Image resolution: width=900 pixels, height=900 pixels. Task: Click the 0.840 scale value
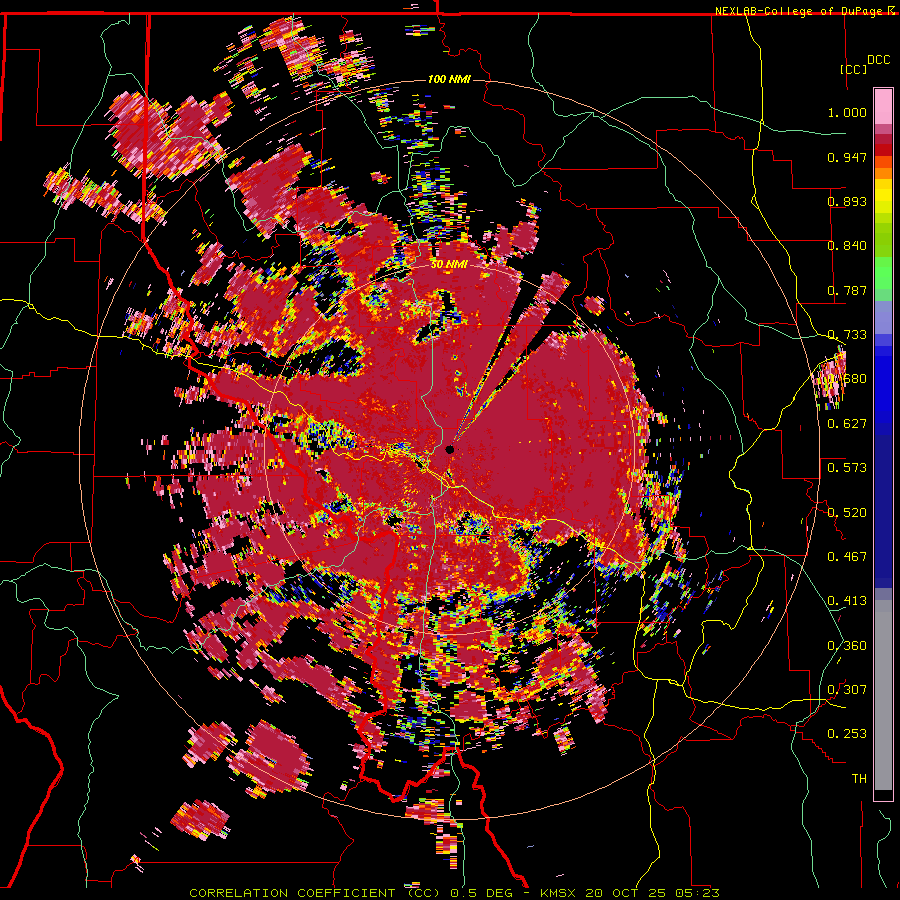coord(847,246)
